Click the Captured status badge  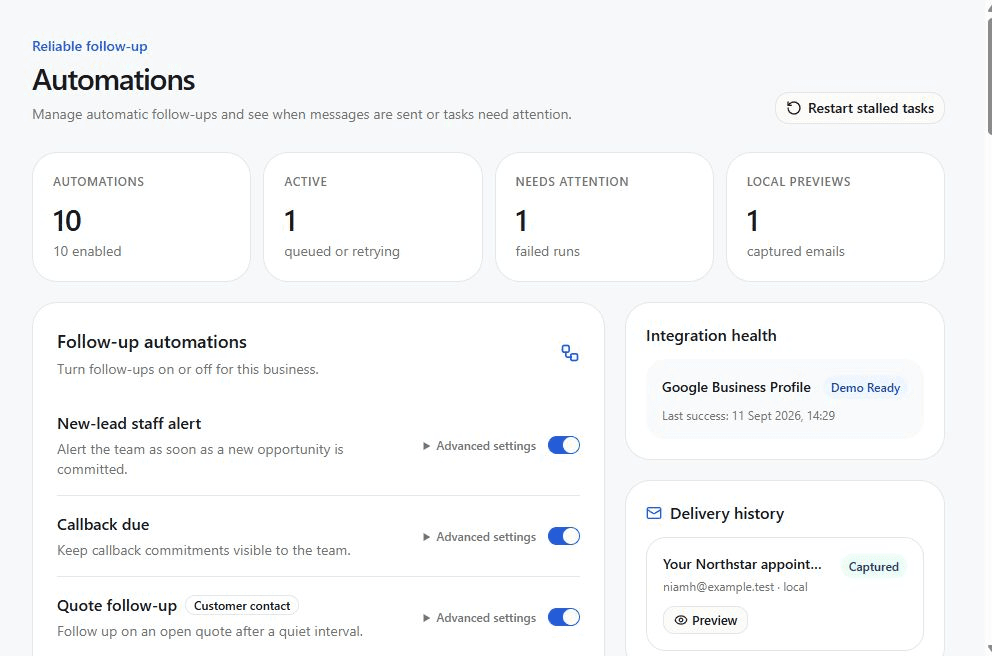[x=873, y=567]
